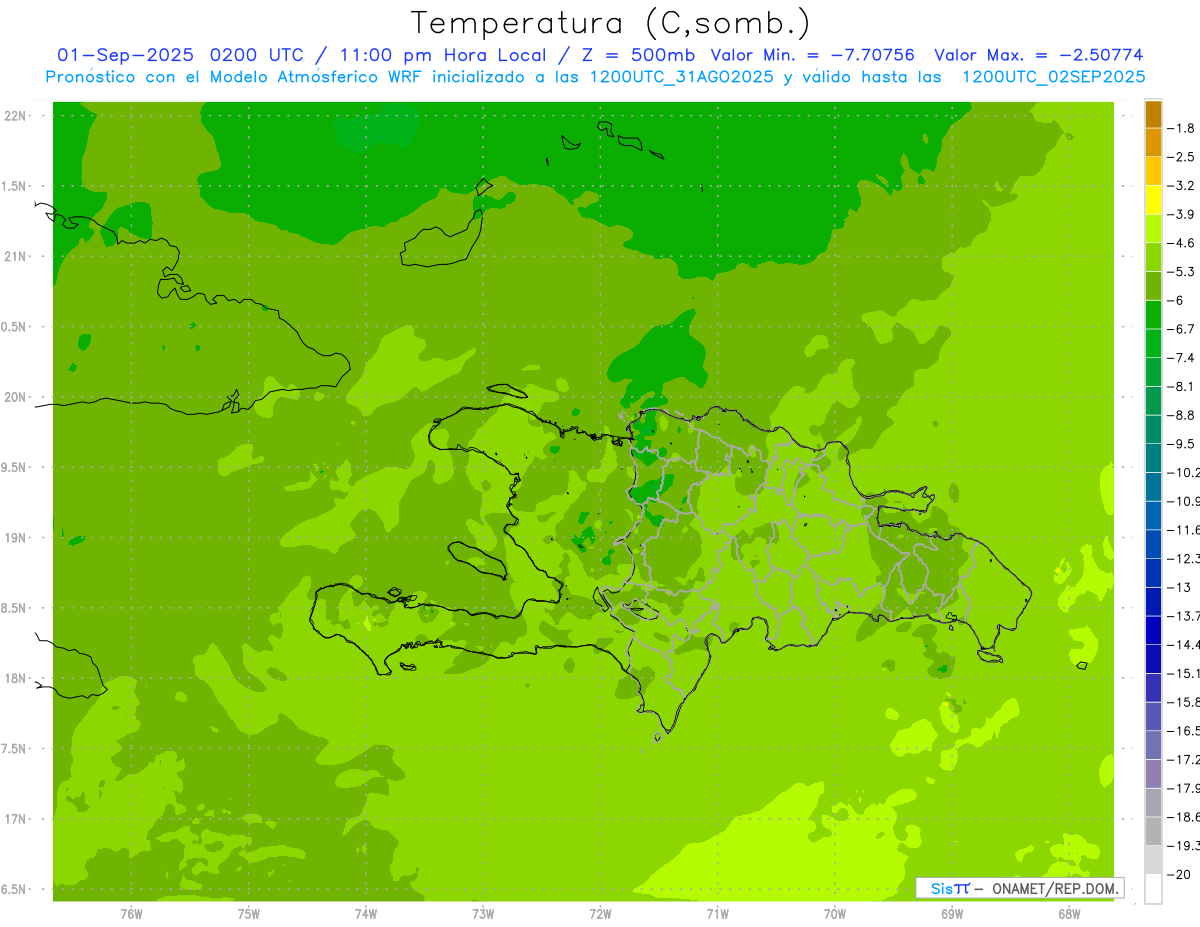Click the -4.6 color scale label
Image resolution: width=1200 pixels, height=927 pixels.
click(x=1181, y=243)
